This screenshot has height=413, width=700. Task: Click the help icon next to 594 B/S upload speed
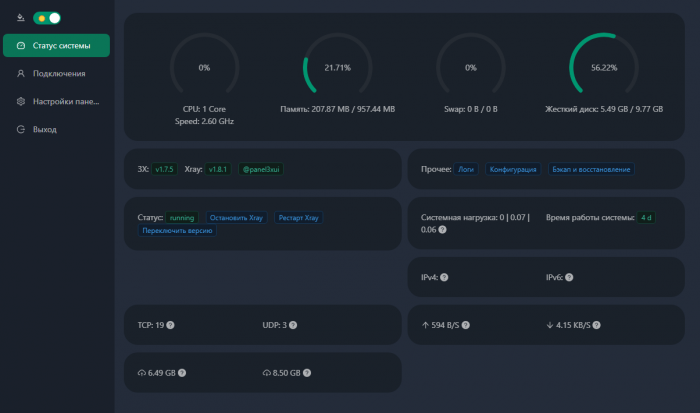467,325
